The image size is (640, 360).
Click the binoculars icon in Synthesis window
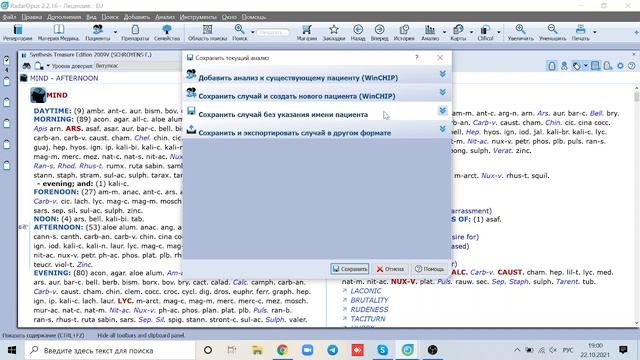click(27, 66)
